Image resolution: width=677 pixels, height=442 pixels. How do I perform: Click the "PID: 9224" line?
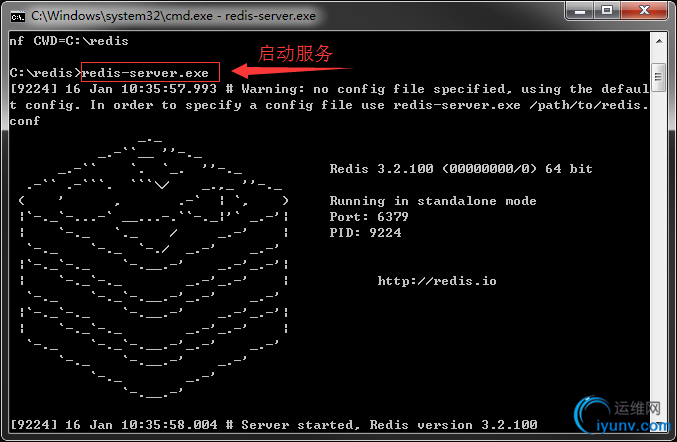365,233
